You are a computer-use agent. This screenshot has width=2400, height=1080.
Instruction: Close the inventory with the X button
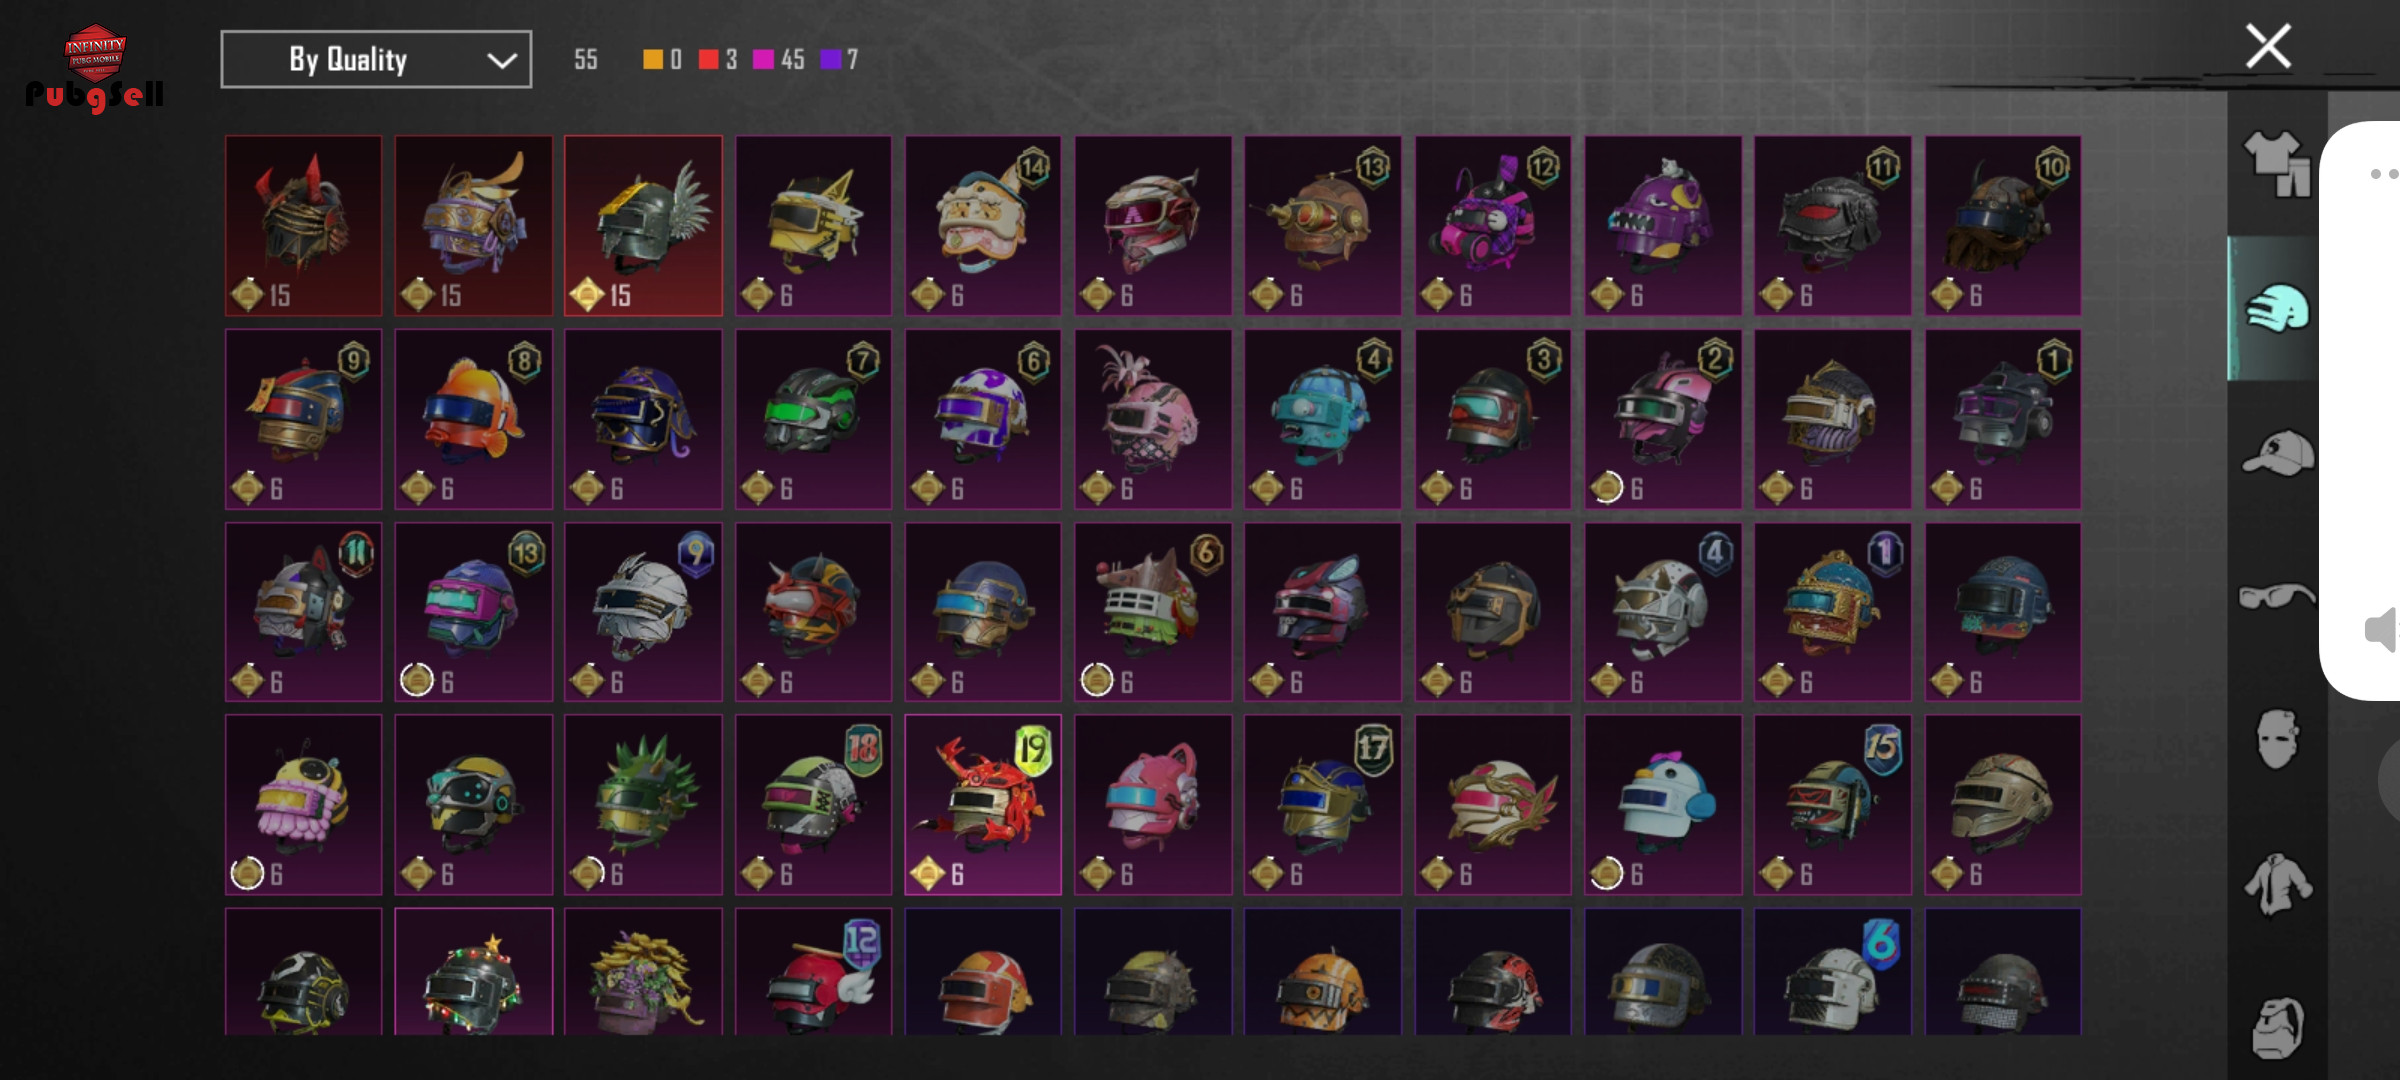tap(2268, 46)
